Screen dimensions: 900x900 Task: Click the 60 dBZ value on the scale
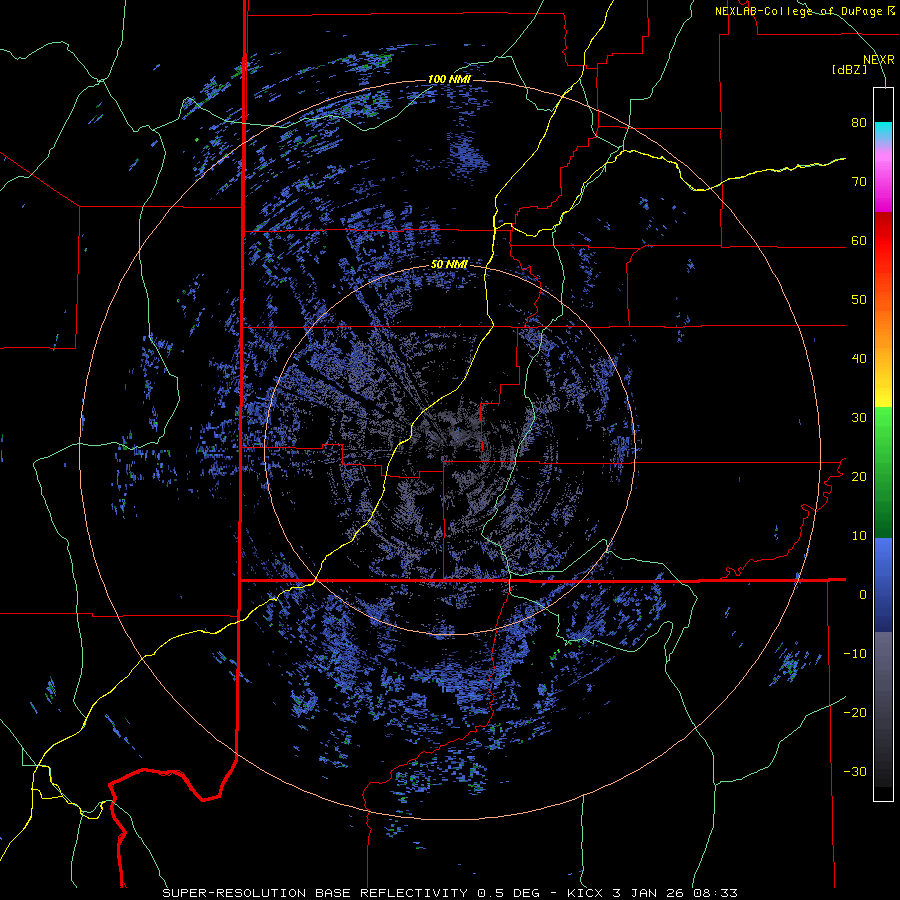click(x=859, y=240)
